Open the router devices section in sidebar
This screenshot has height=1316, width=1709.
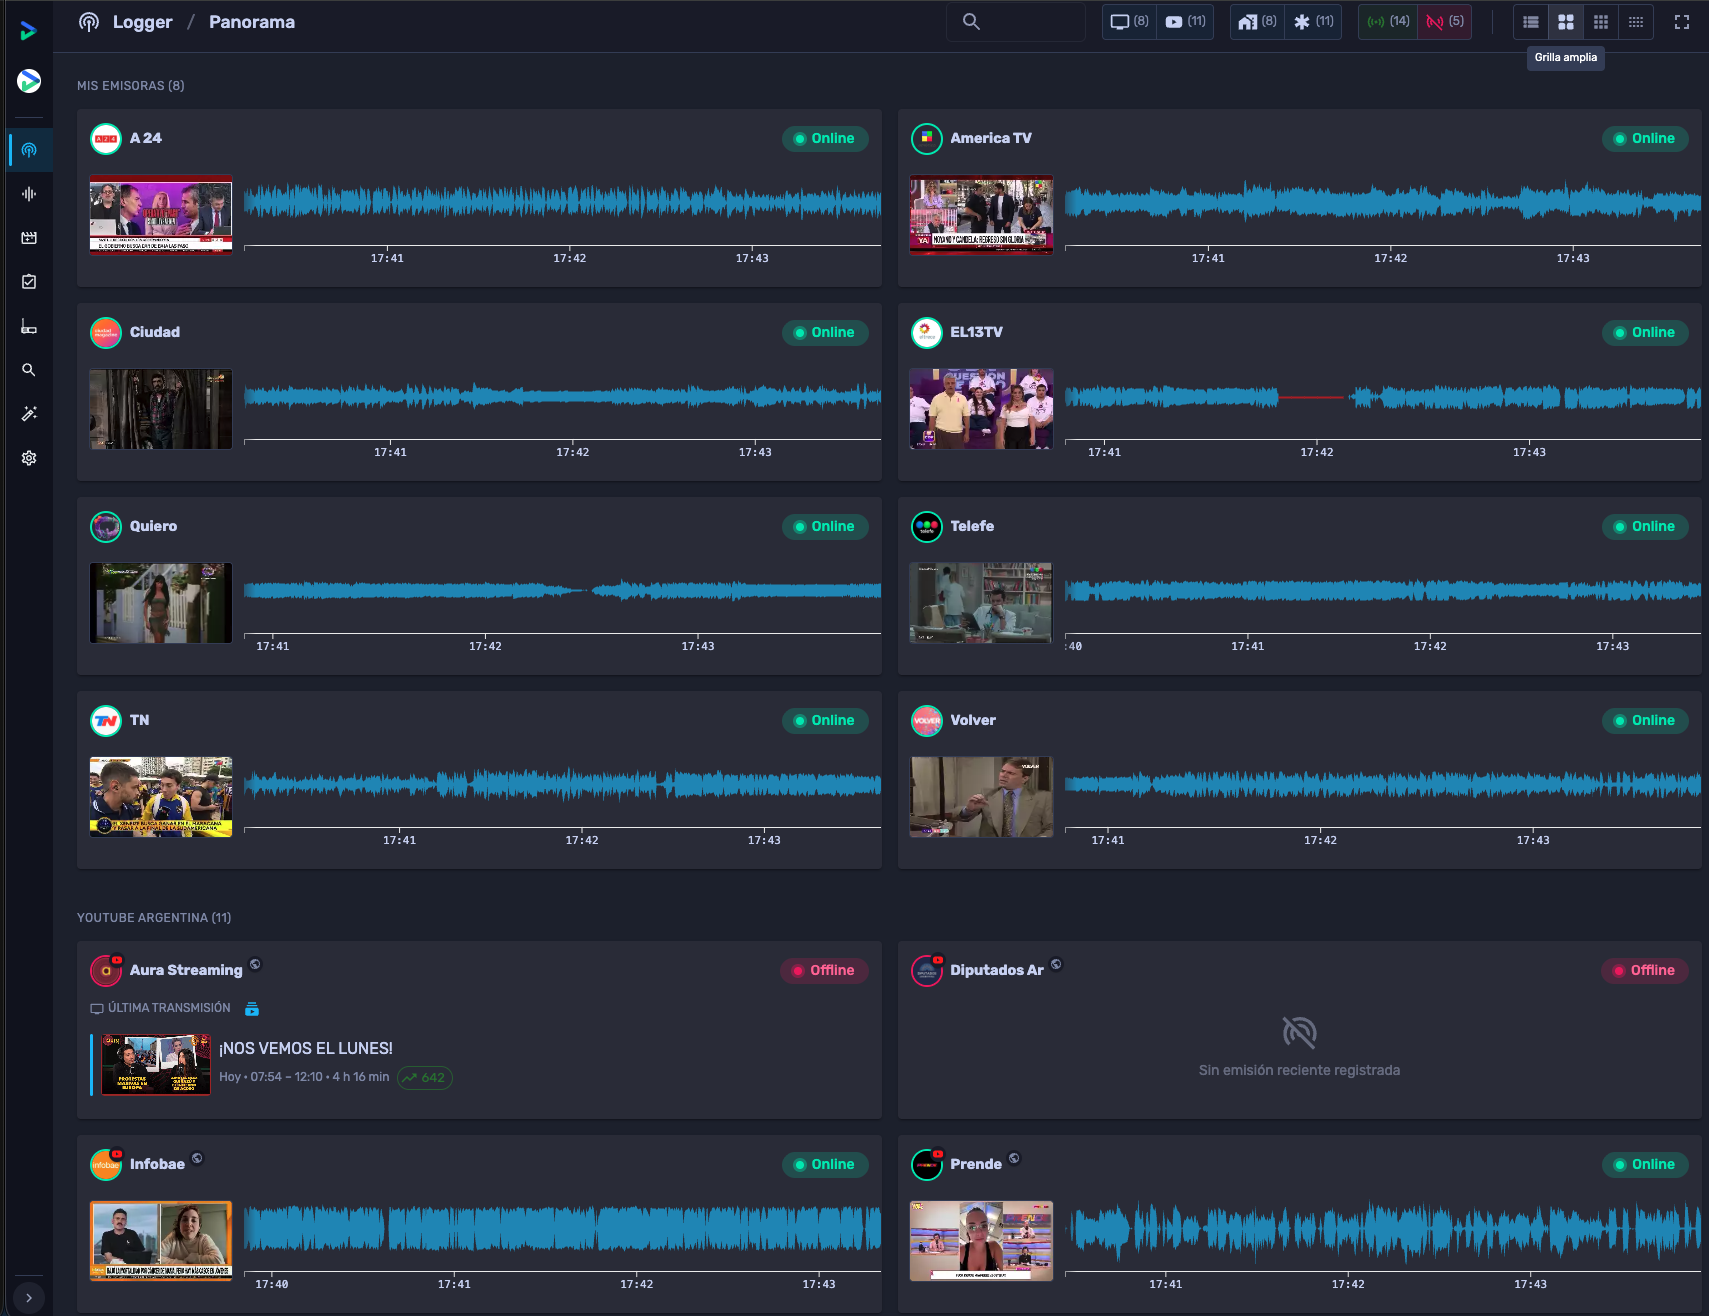(29, 326)
